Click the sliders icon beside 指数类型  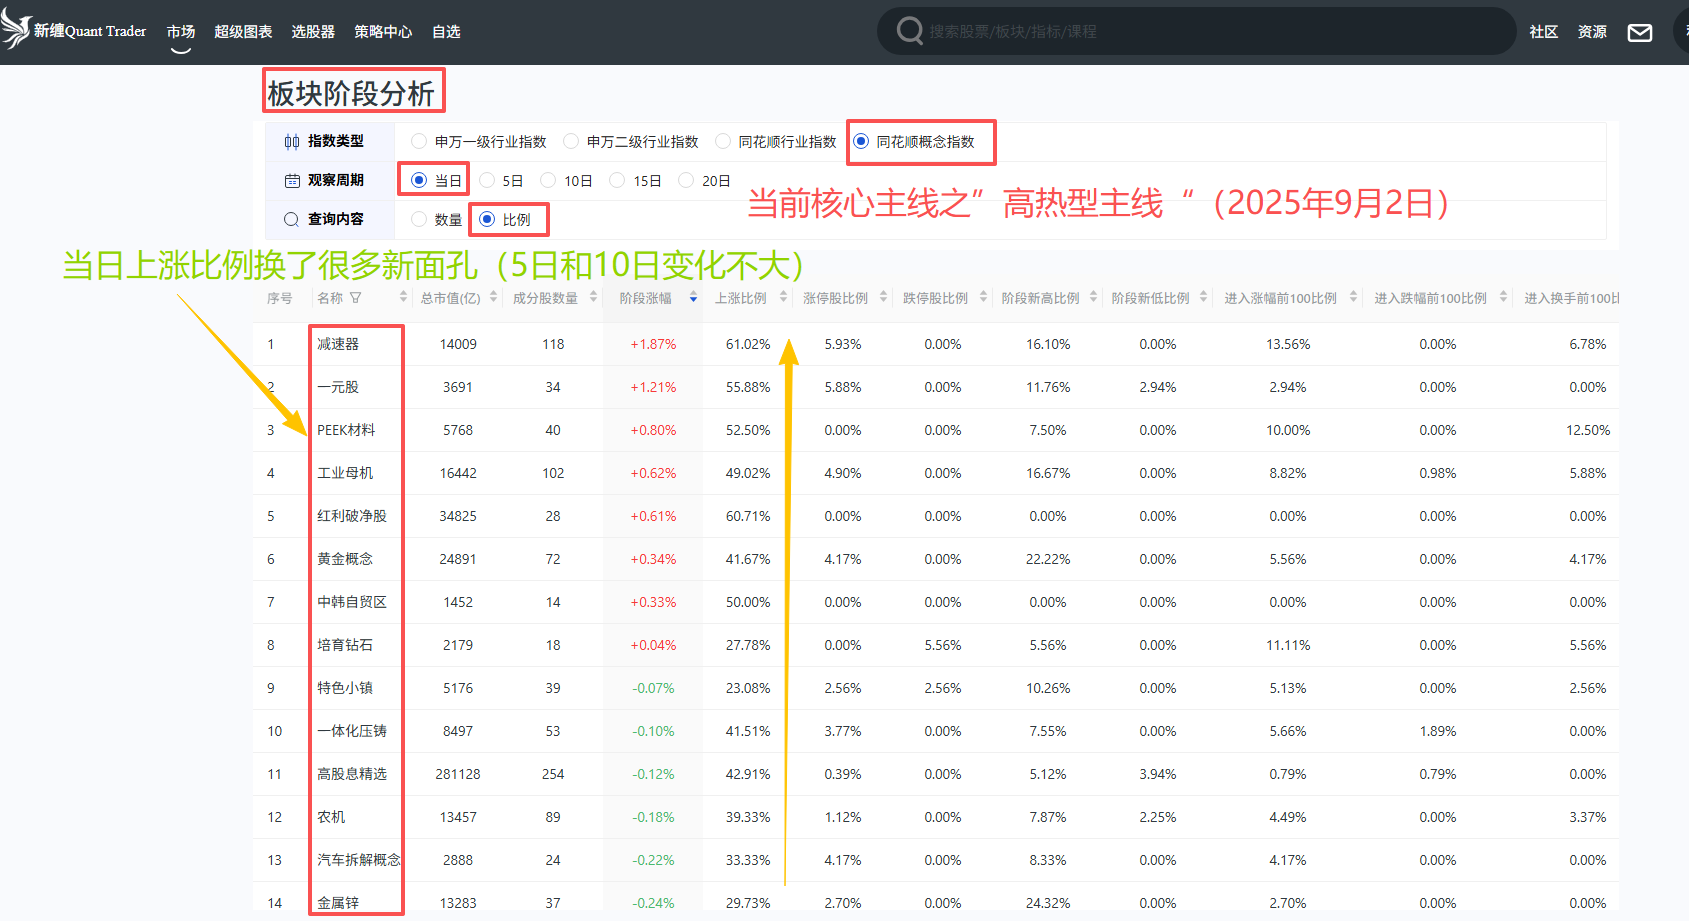pyautogui.click(x=291, y=141)
